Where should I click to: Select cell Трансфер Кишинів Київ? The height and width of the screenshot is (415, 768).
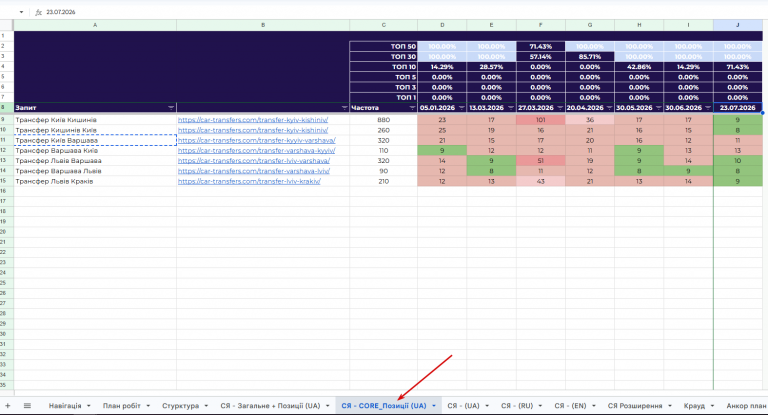coord(95,130)
